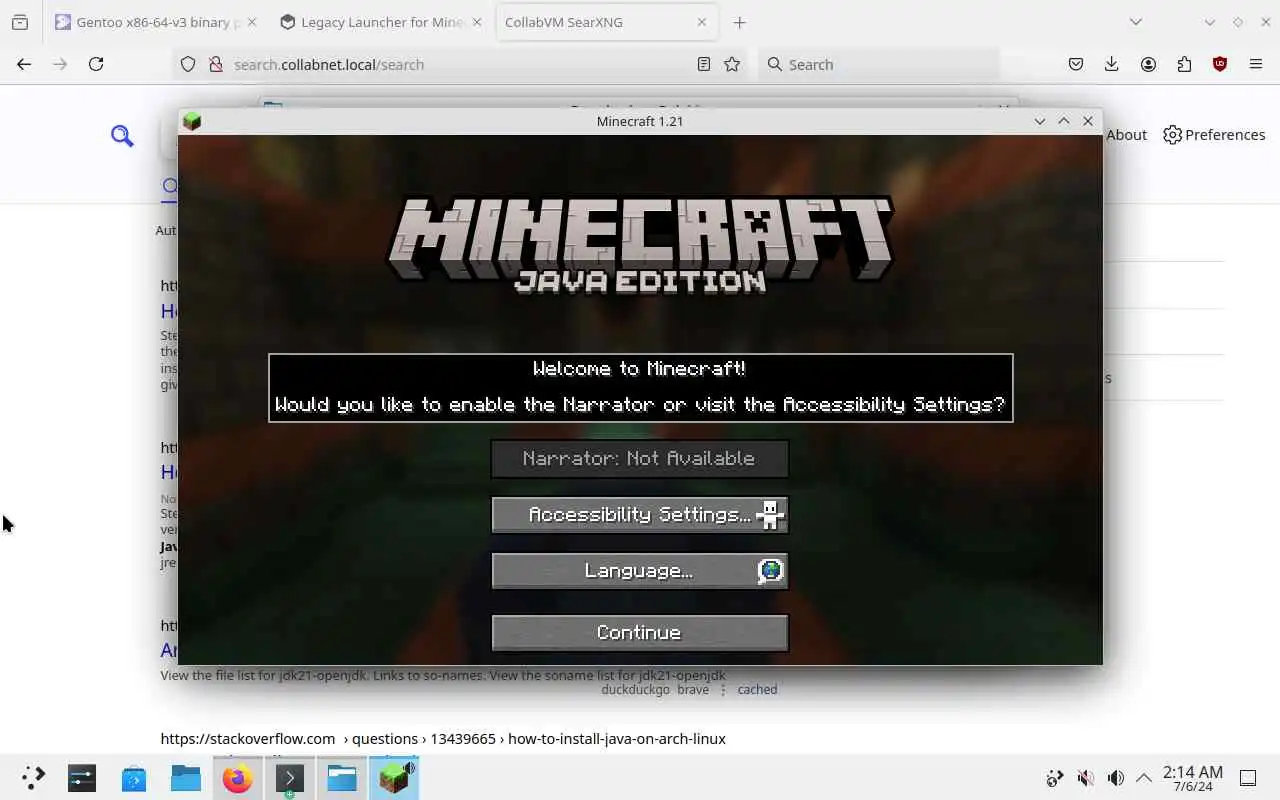The height and width of the screenshot is (800, 1280).
Task: Reload the current page
Action: (x=96, y=64)
